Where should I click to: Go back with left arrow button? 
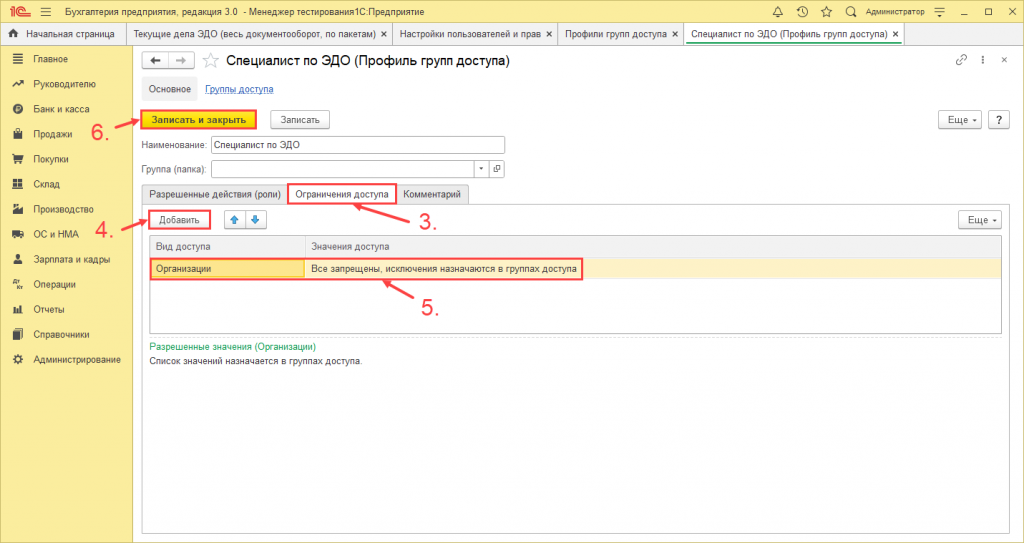[x=155, y=61]
